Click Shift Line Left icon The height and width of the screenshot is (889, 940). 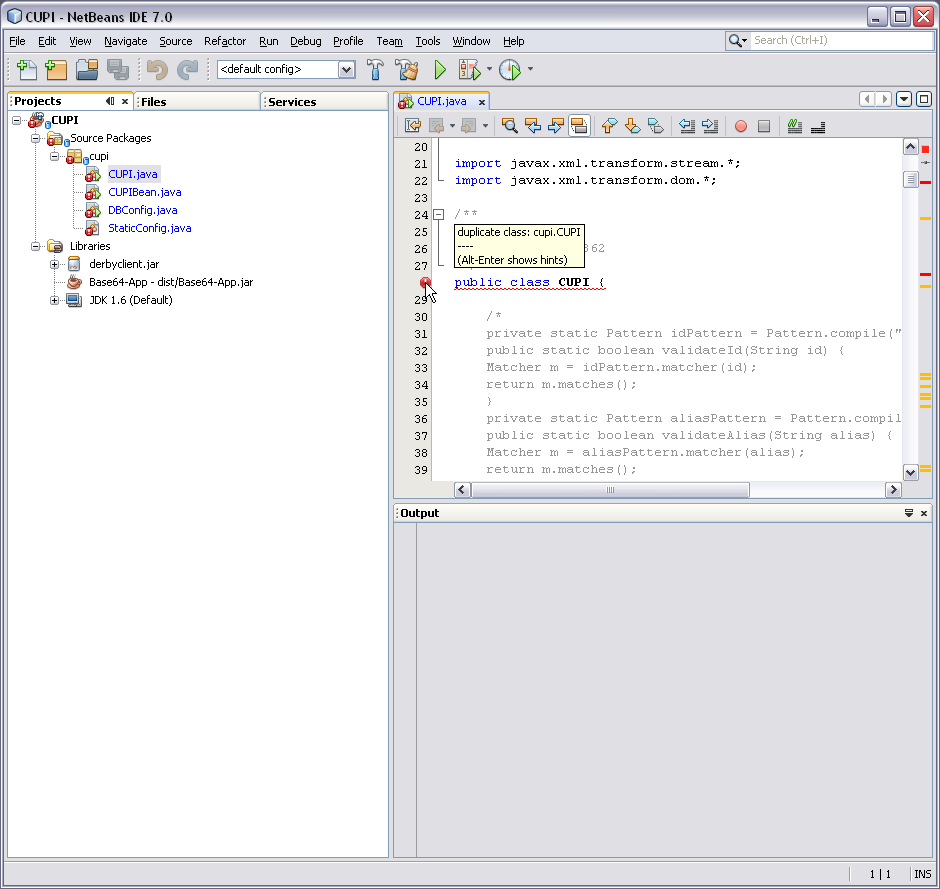(x=686, y=126)
